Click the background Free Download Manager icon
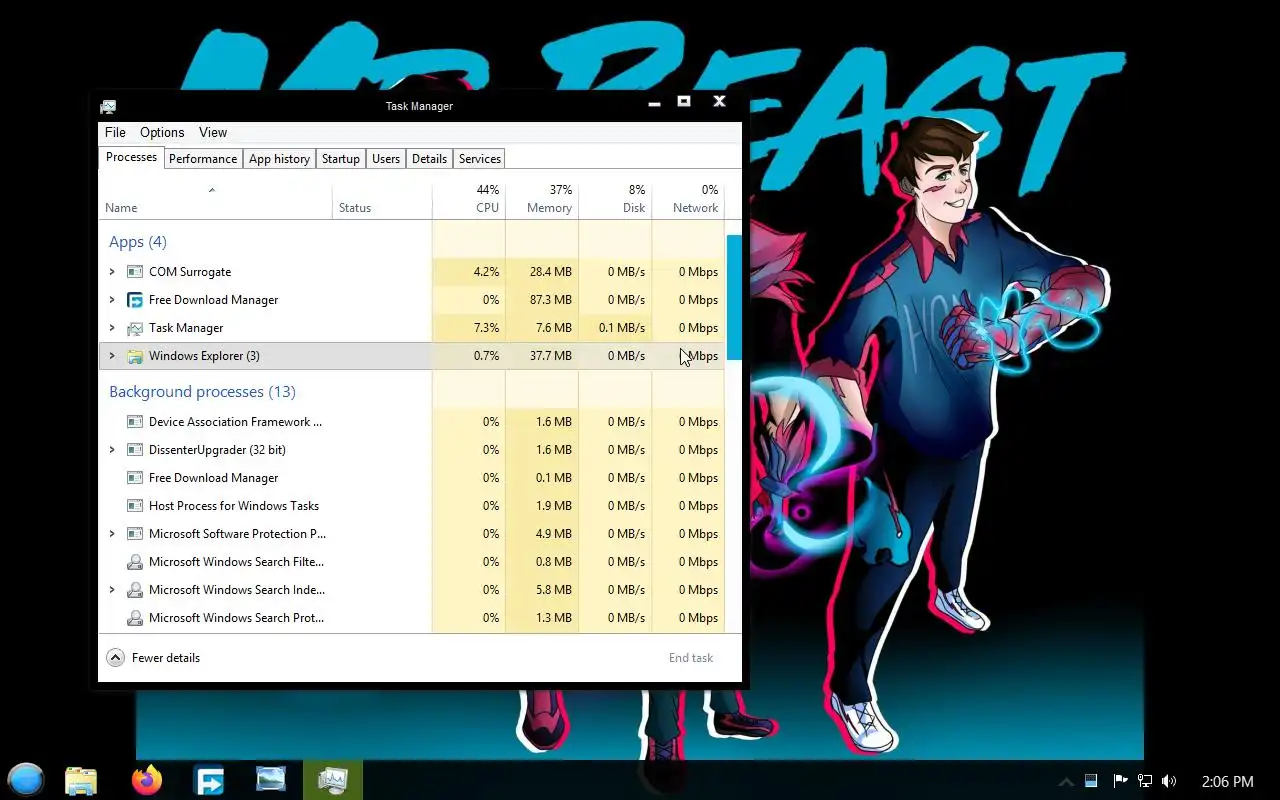The image size is (1280, 800). click(135, 478)
